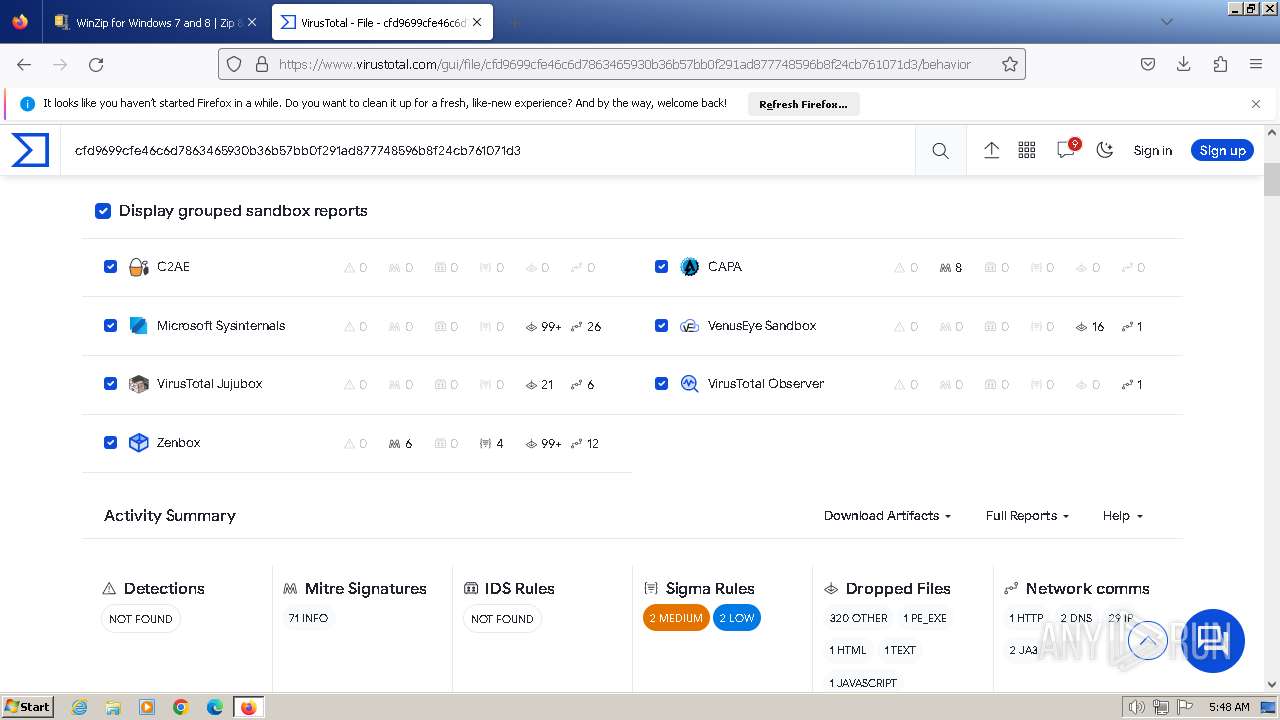Click the C2AE sandbox icon
This screenshot has height=720, width=1280.
pyautogui.click(x=139, y=267)
